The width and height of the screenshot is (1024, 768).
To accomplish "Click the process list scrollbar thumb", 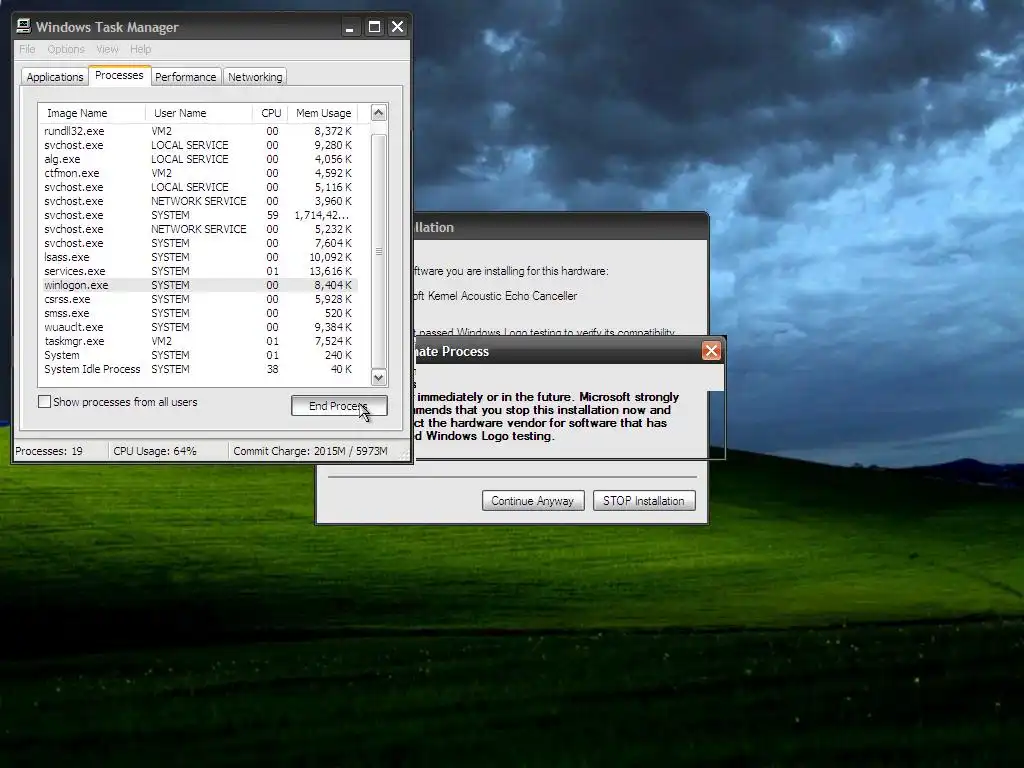I will [378, 251].
